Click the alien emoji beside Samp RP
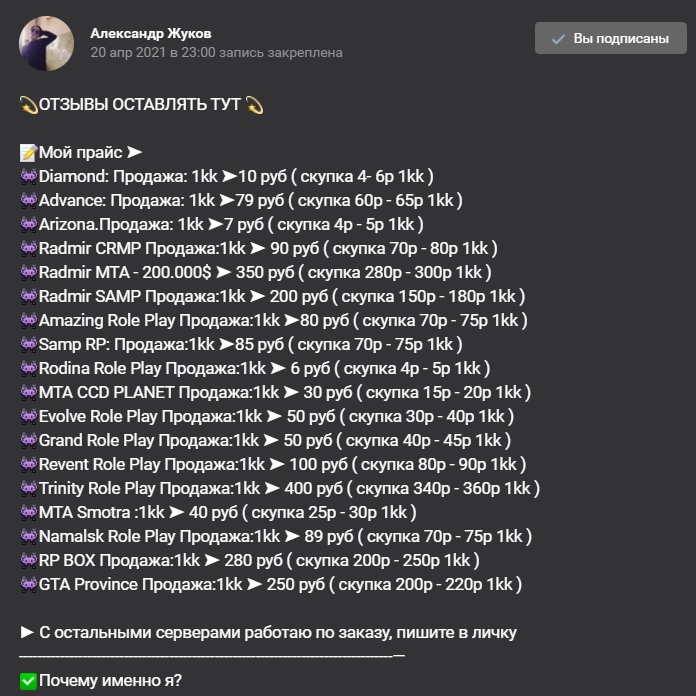This screenshot has height=696, width=696. click(28, 345)
